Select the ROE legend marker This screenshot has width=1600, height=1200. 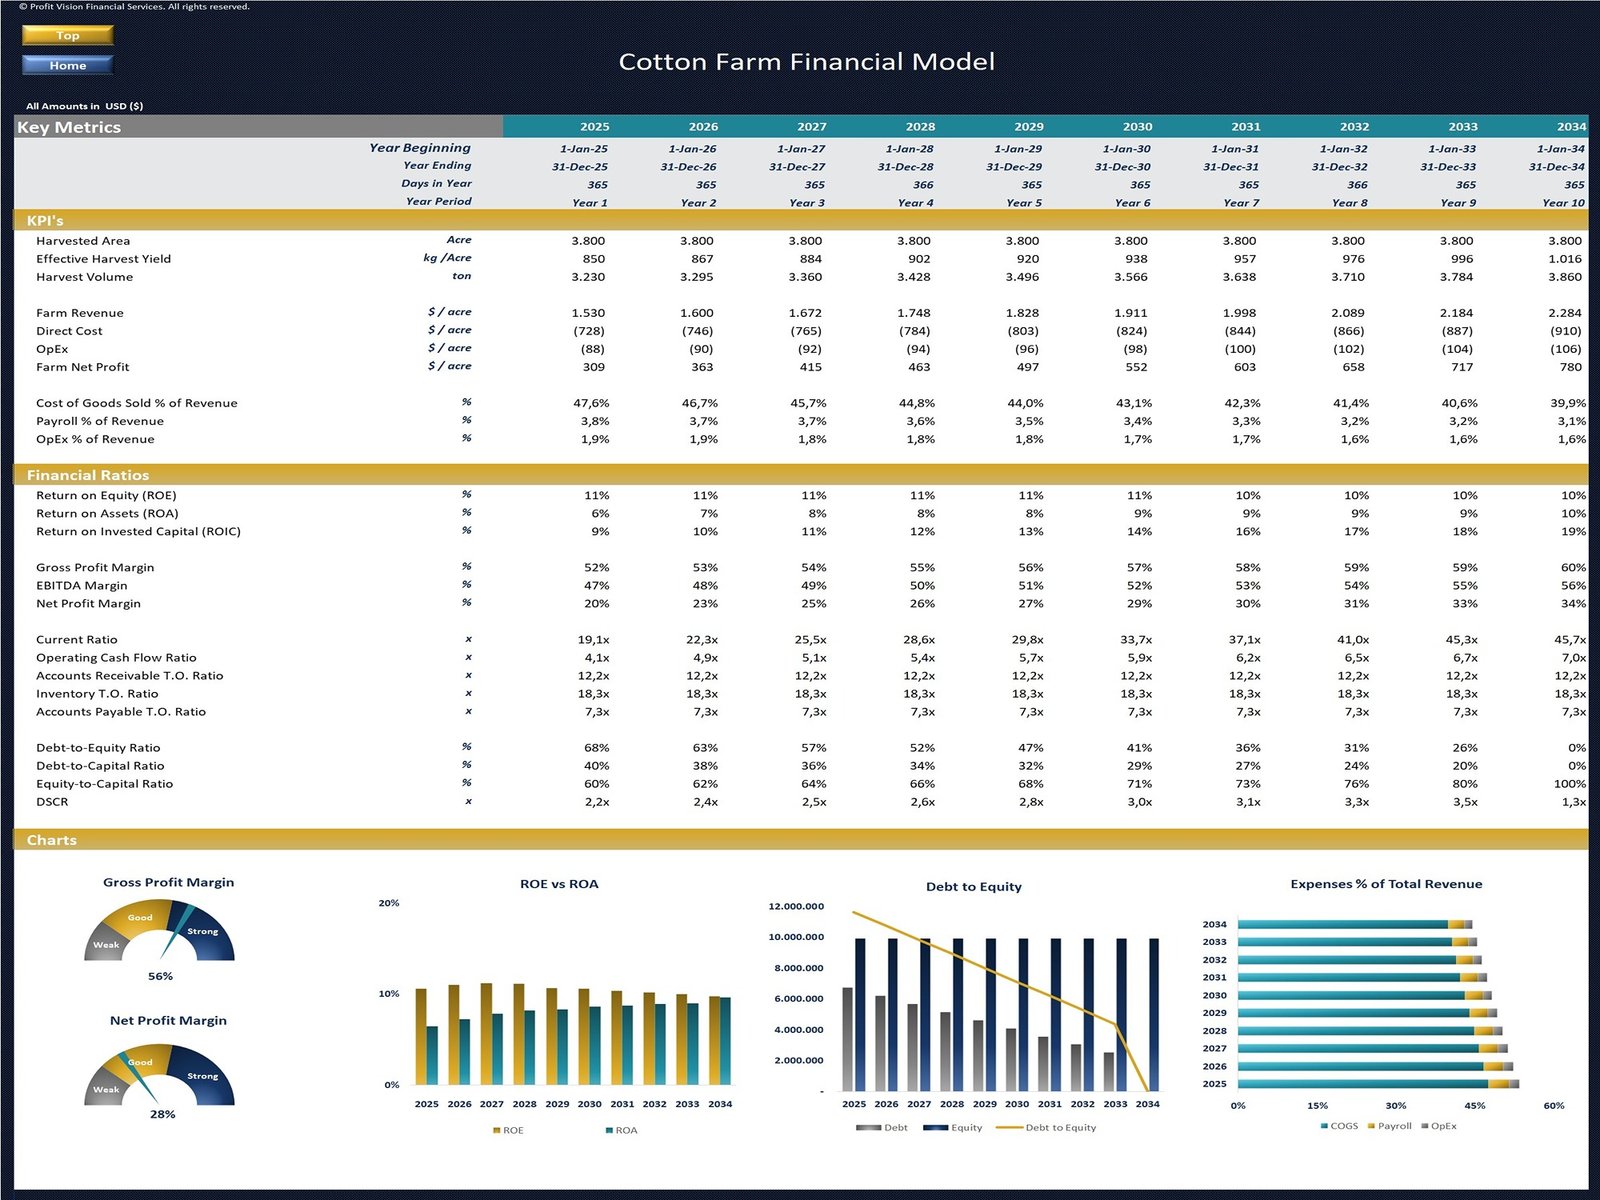[x=497, y=1130]
